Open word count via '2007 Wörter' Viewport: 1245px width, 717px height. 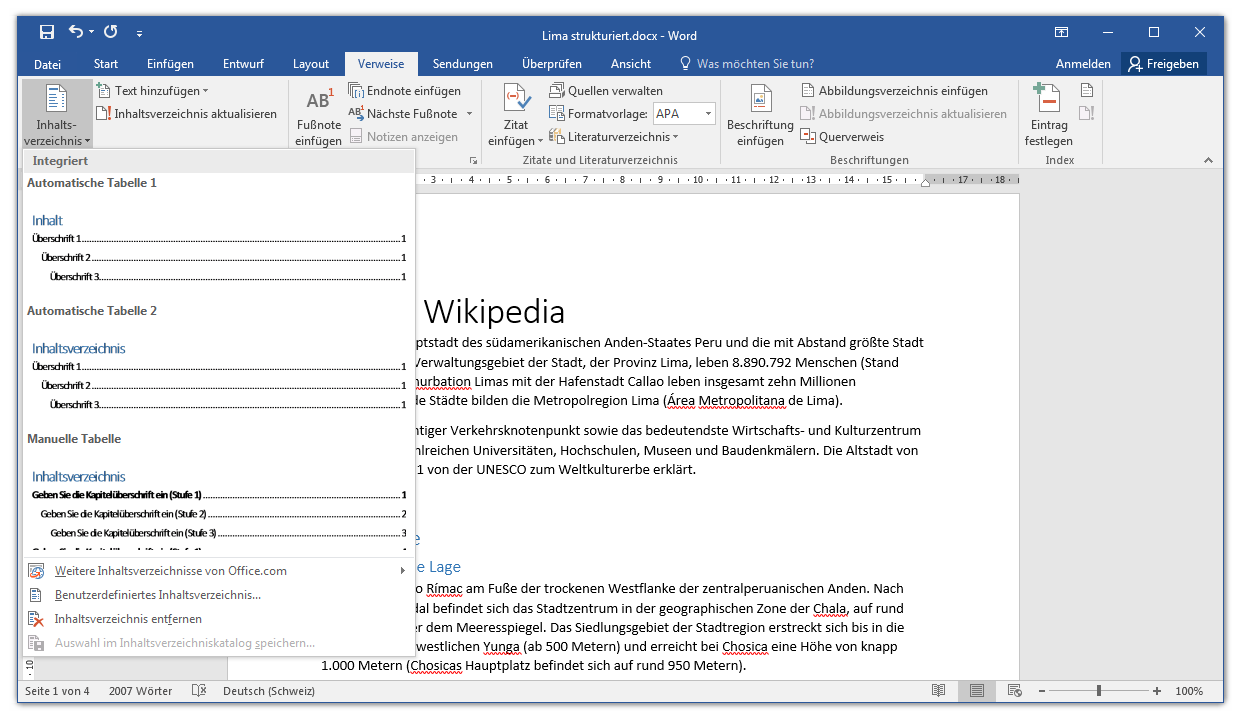point(140,691)
